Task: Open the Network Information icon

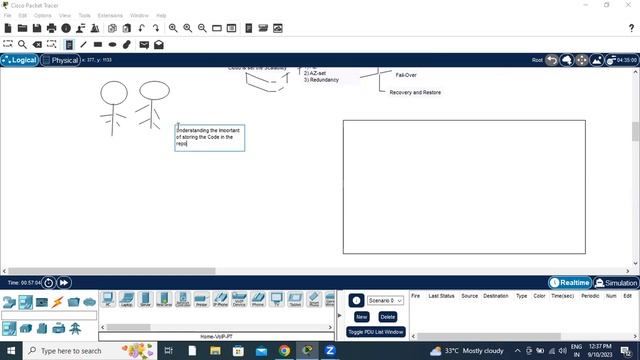Action: coord(66,28)
